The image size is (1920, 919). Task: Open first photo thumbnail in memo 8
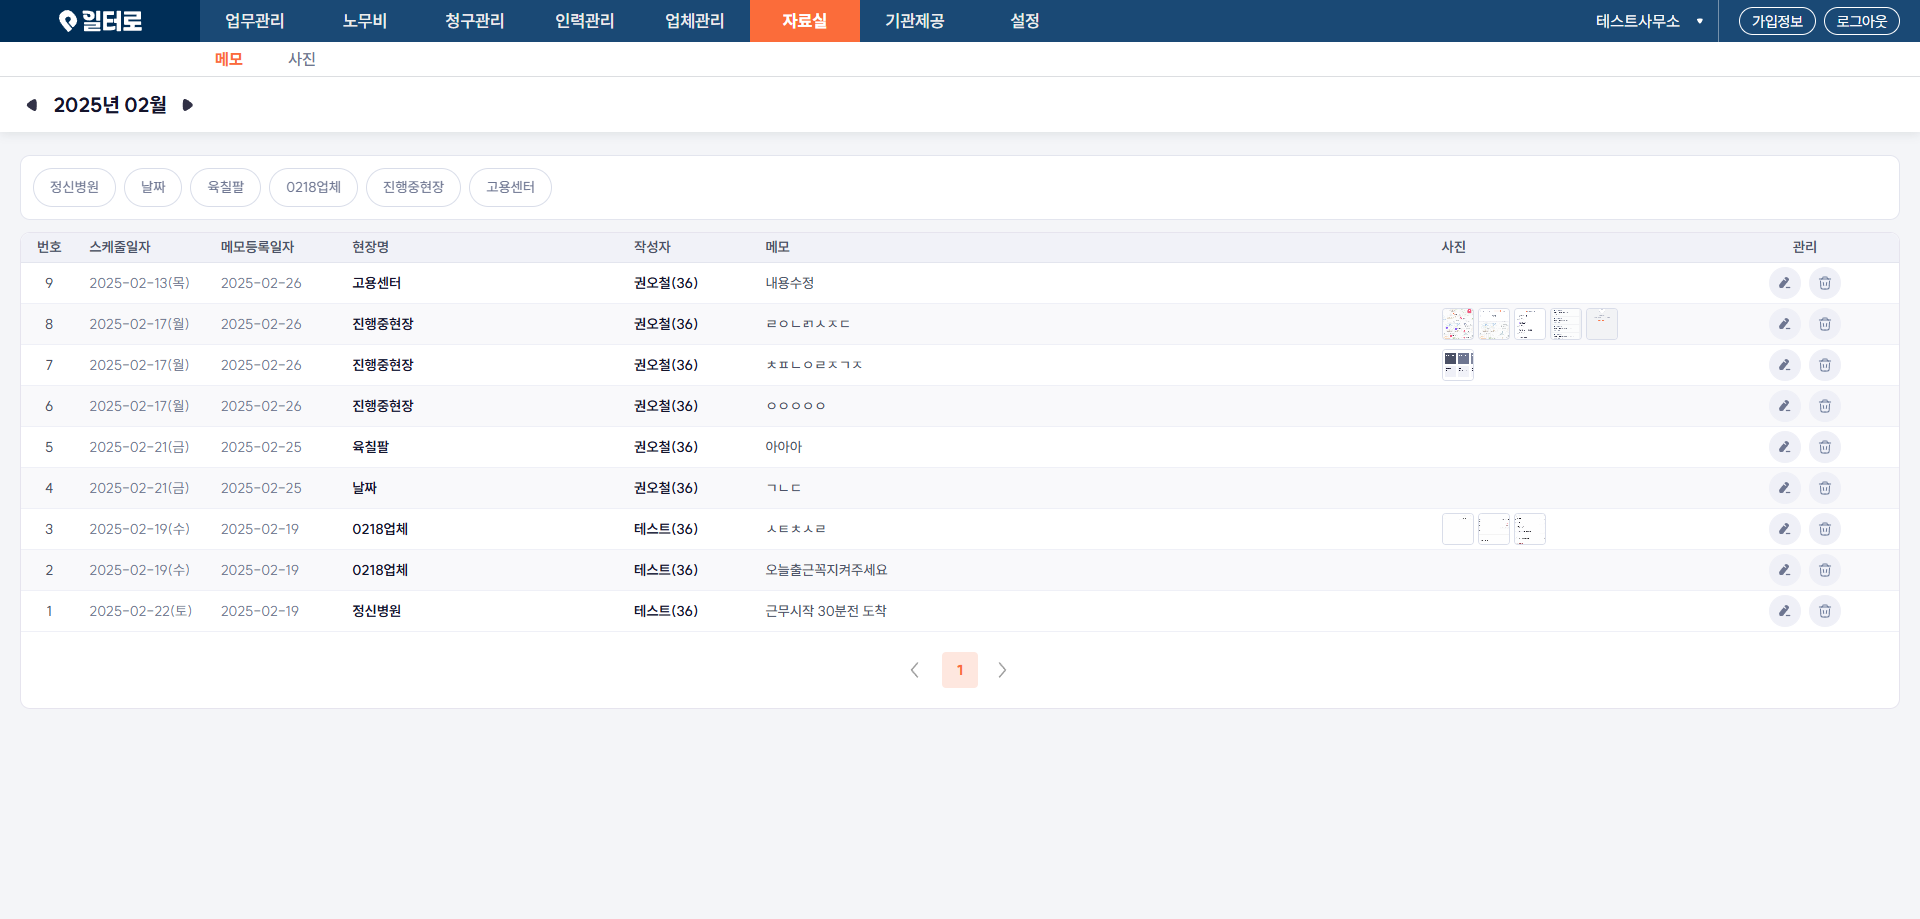pos(1457,324)
